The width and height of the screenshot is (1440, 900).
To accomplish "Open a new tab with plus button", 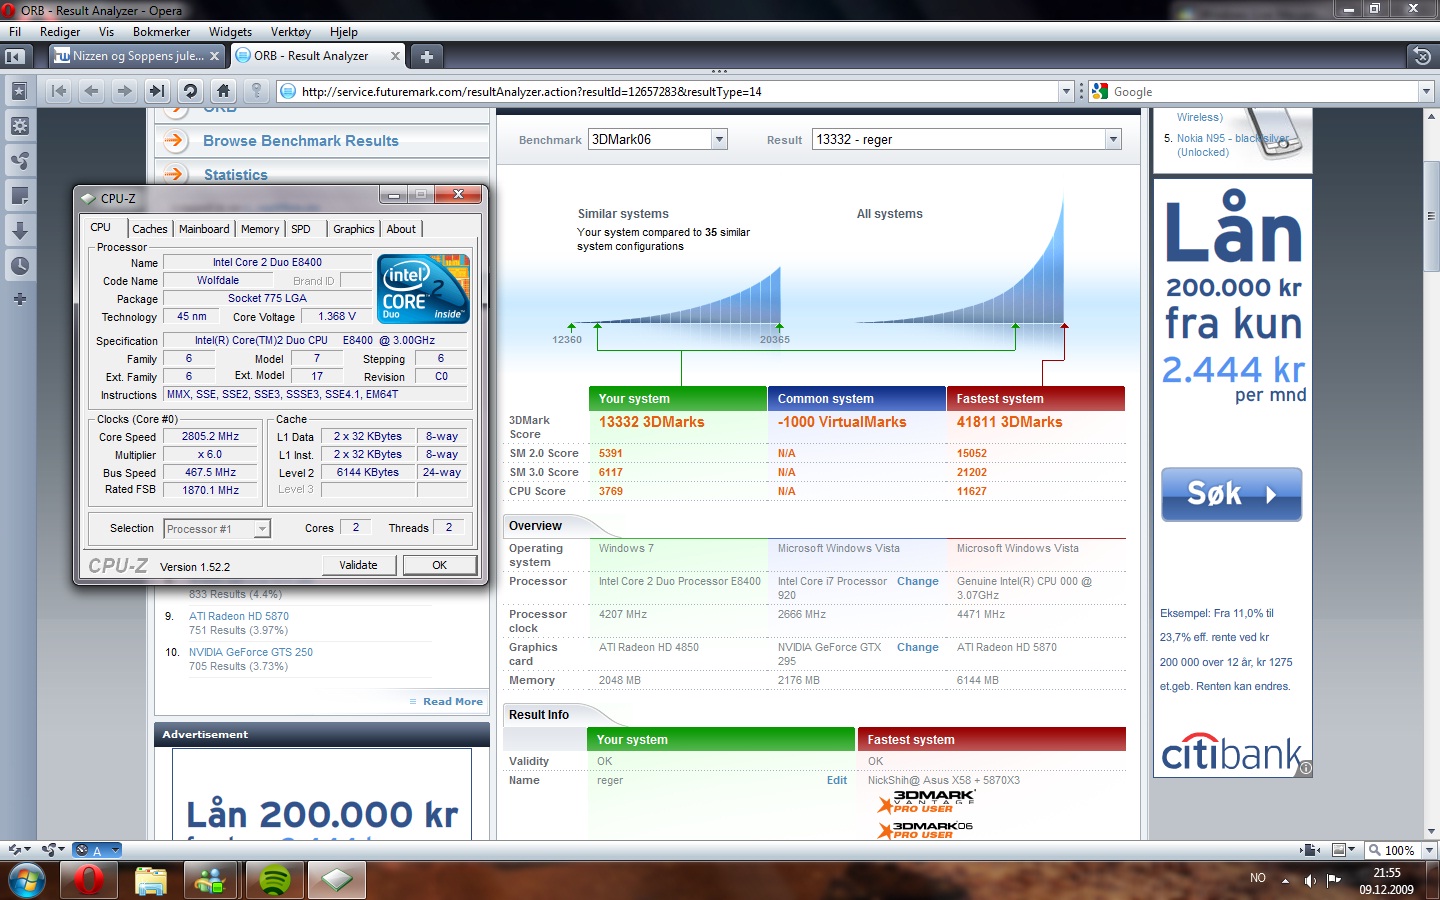I will pos(426,56).
